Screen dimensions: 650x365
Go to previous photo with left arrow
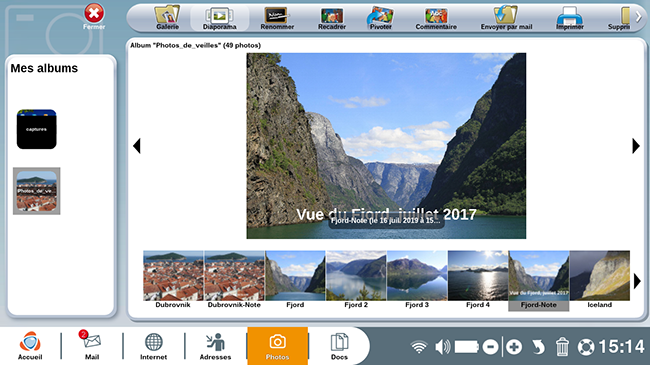137,146
